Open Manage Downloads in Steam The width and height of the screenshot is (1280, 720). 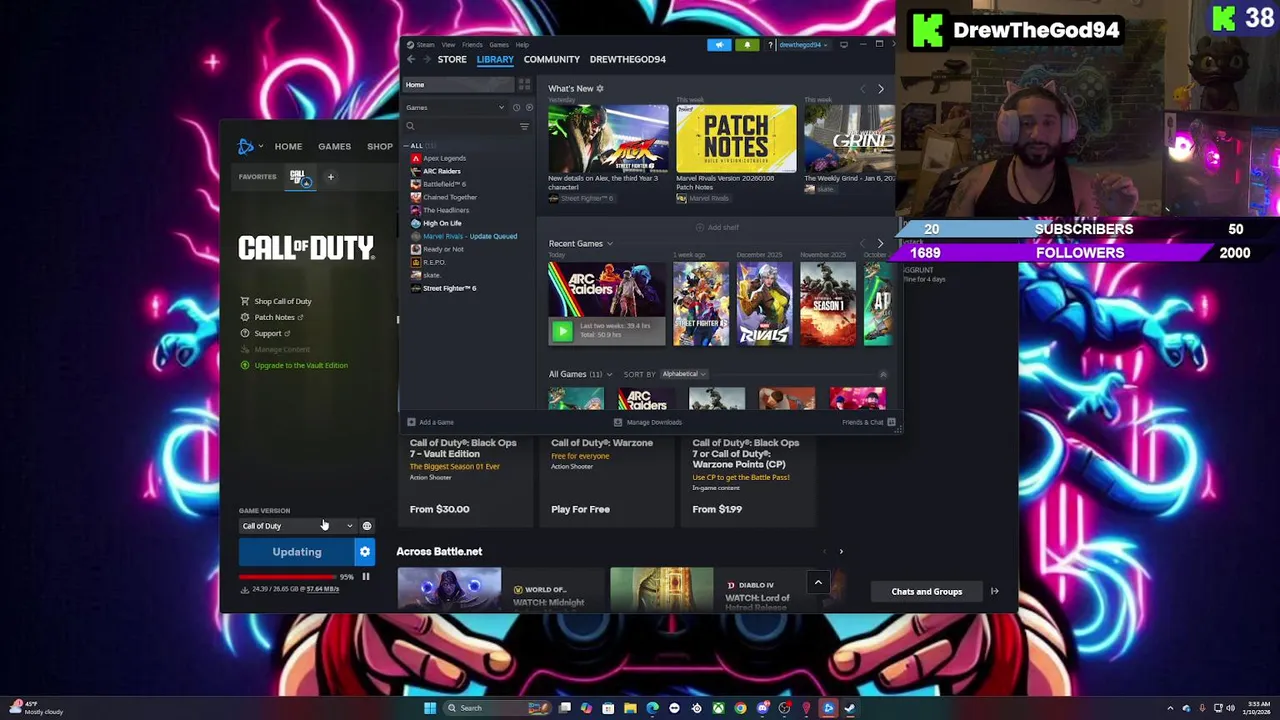point(648,423)
